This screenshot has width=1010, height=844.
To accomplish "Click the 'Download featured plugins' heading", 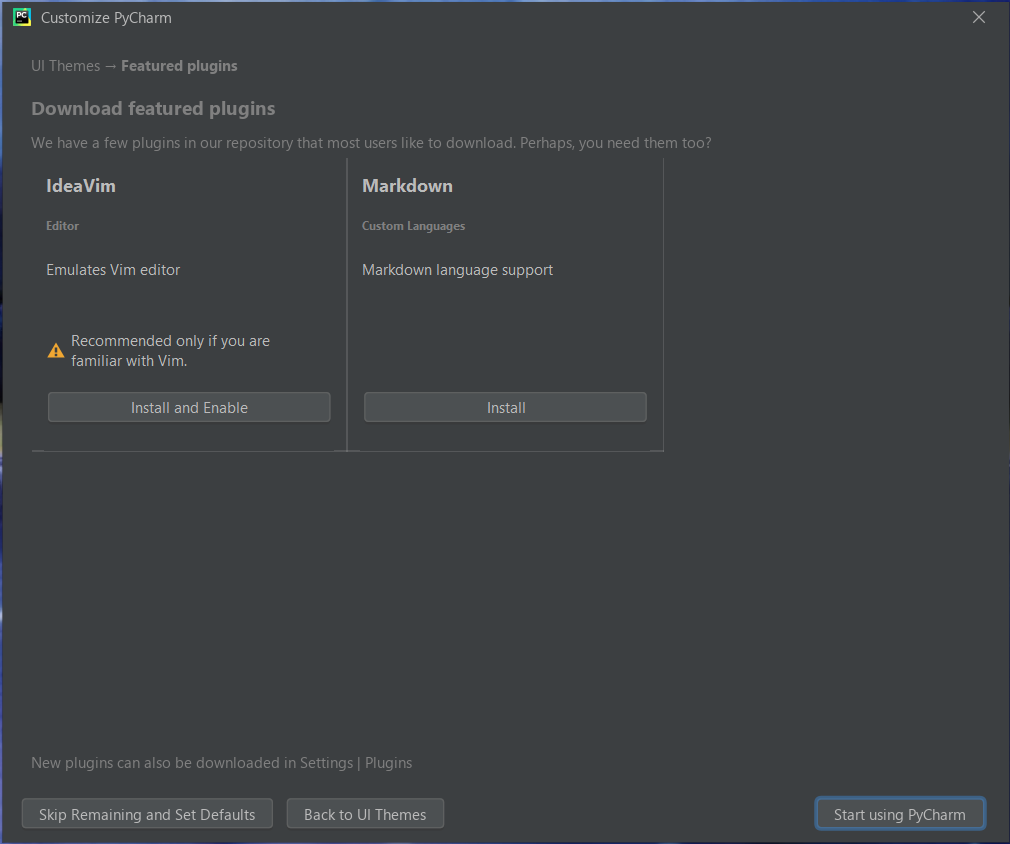I will (x=153, y=108).
